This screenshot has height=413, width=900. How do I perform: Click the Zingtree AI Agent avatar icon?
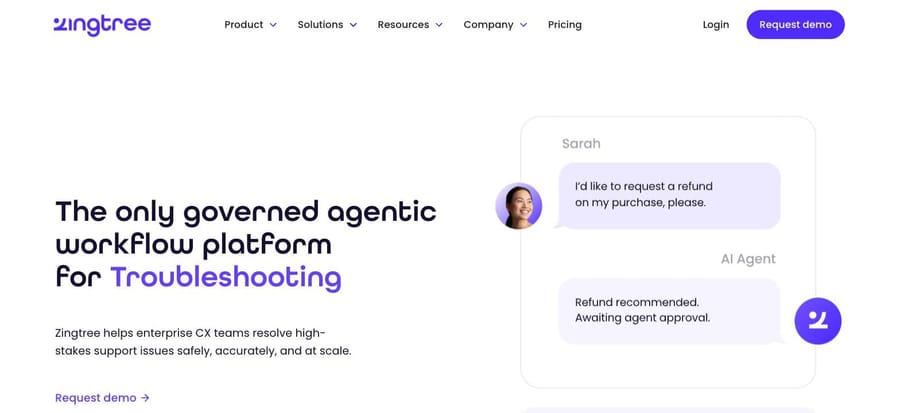tap(817, 321)
